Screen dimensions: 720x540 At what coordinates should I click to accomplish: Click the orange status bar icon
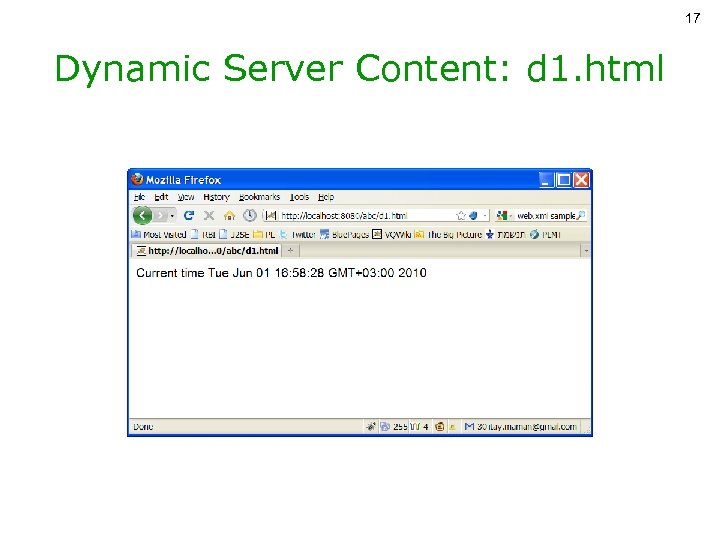point(439,427)
